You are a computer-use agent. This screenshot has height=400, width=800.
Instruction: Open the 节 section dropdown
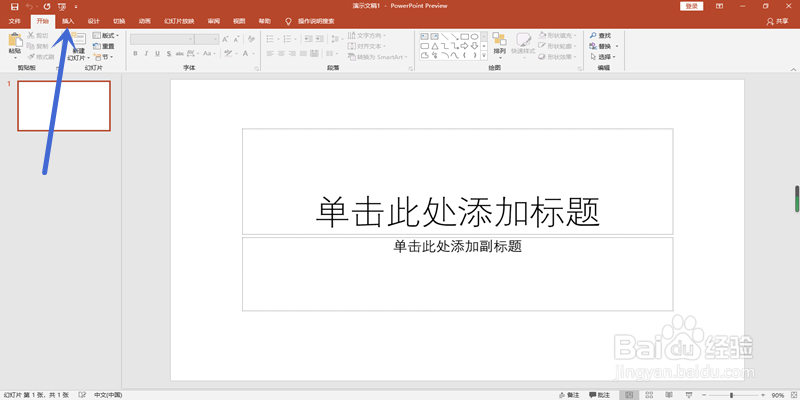pyautogui.click(x=104, y=57)
